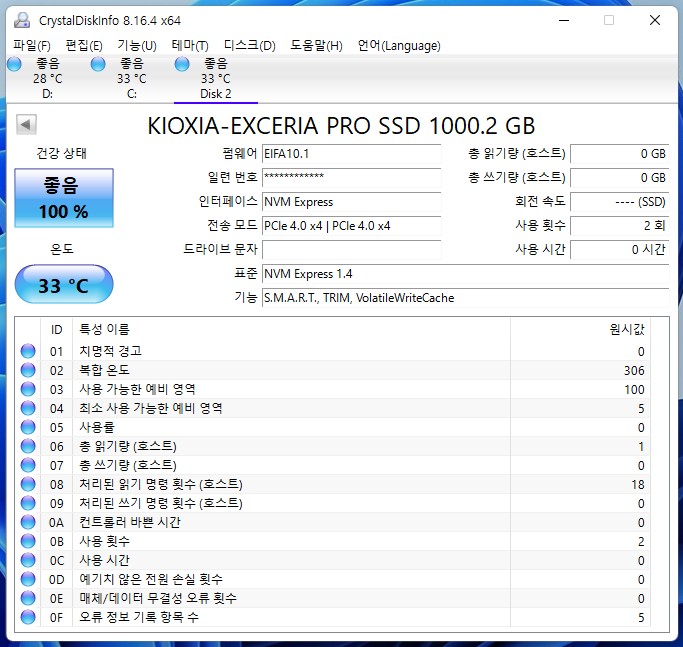Click the empty 드라이브 문자 field
Image resolution: width=683 pixels, height=647 pixels.
(x=352, y=250)
